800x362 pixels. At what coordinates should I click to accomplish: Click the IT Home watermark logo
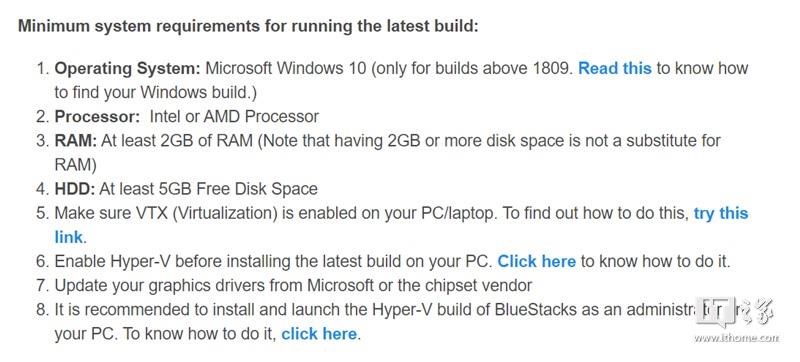pos(735,313)
